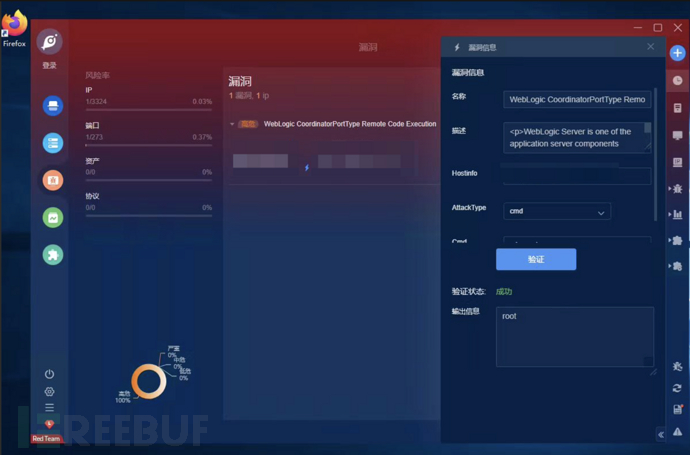Viewport: 690px width, 455px height.
Task: Click the Goby login avatar icon
Action: (x=50, y=42)
